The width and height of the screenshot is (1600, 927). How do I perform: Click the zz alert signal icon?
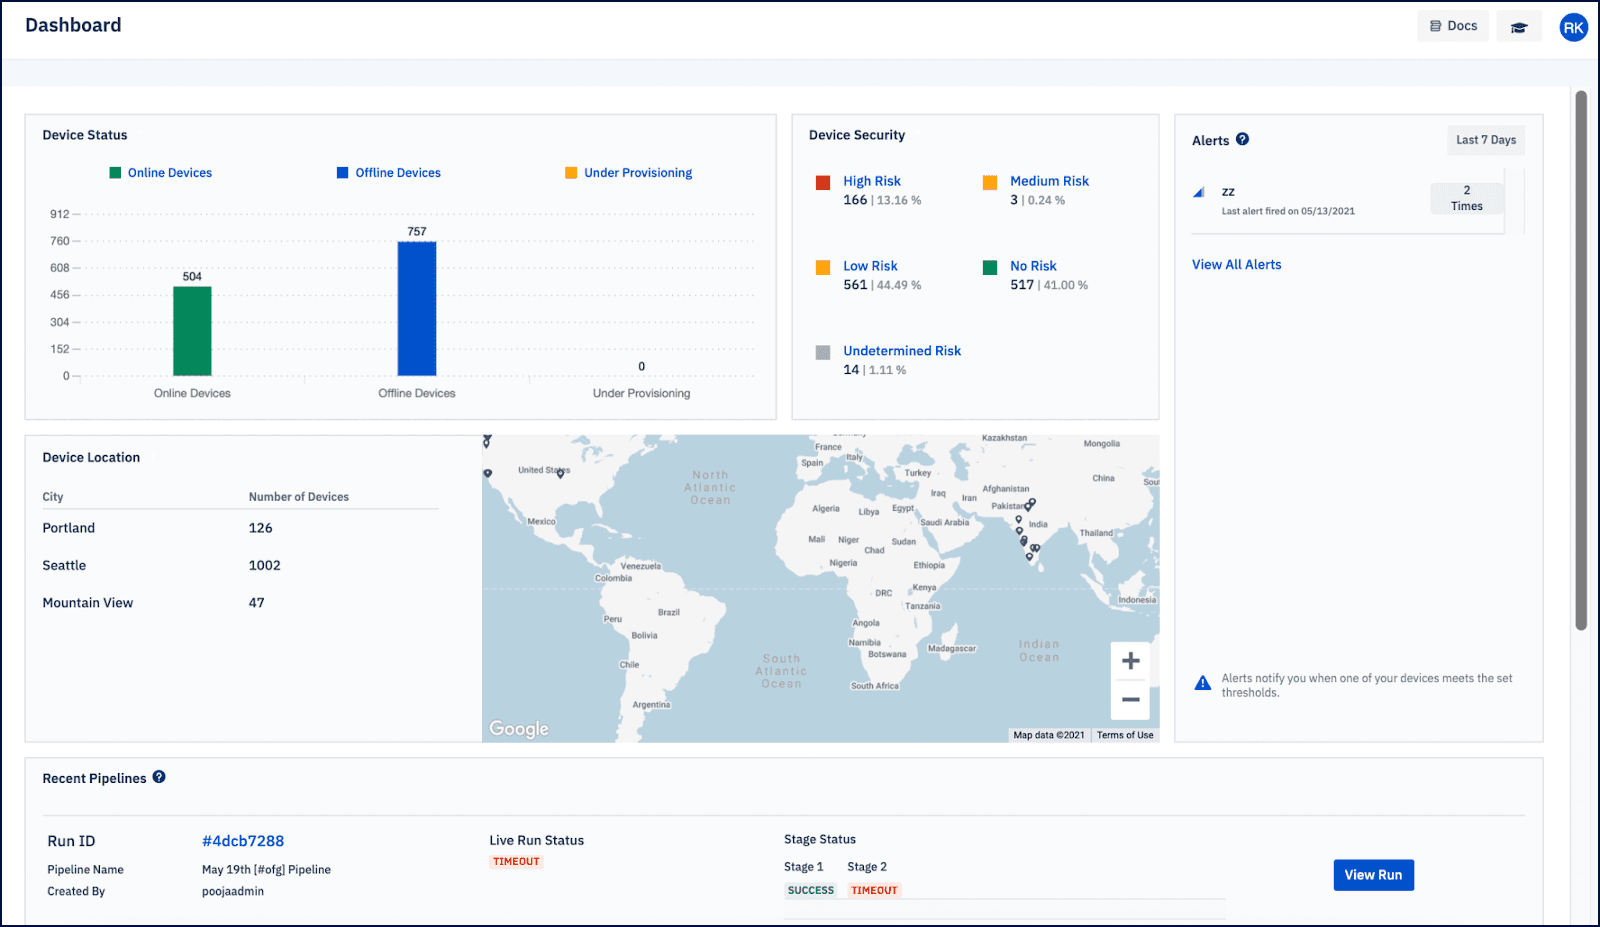[x=1199, y=192]
